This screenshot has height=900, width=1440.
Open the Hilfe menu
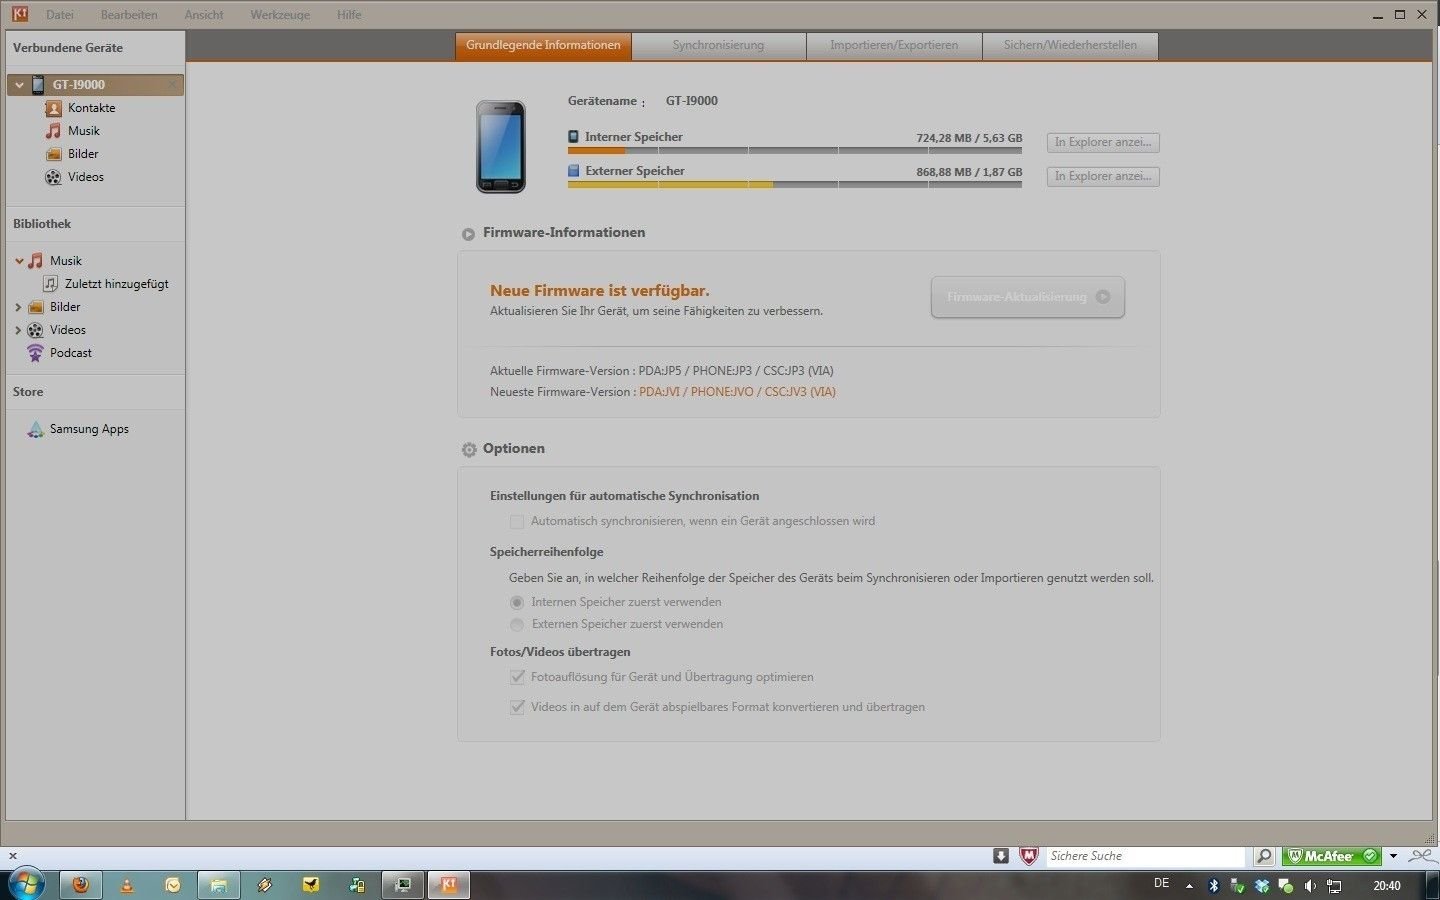coord(349,15)
